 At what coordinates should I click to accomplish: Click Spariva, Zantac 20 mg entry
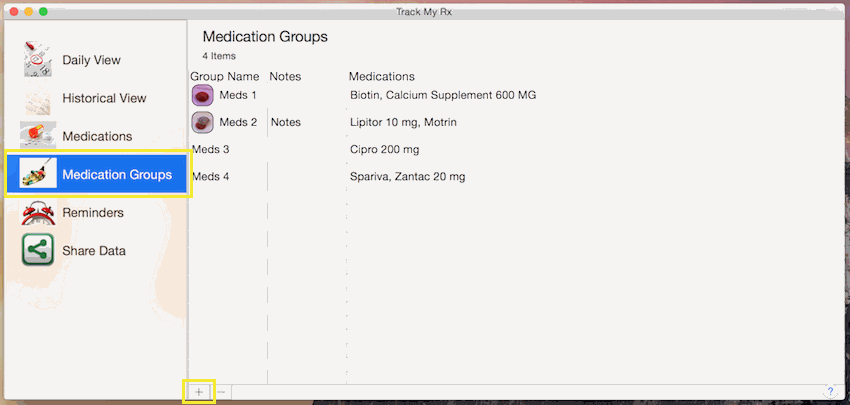pyautogui.click(x=408, y=176)
